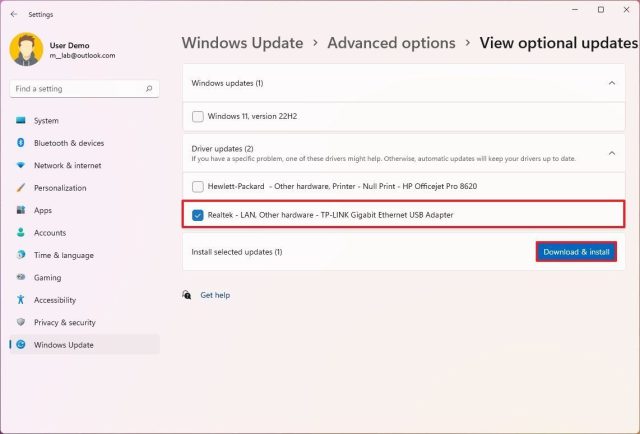Open the User Demo account profile
The width and height of the screenshot is (640, 434).
pos(62,50)
